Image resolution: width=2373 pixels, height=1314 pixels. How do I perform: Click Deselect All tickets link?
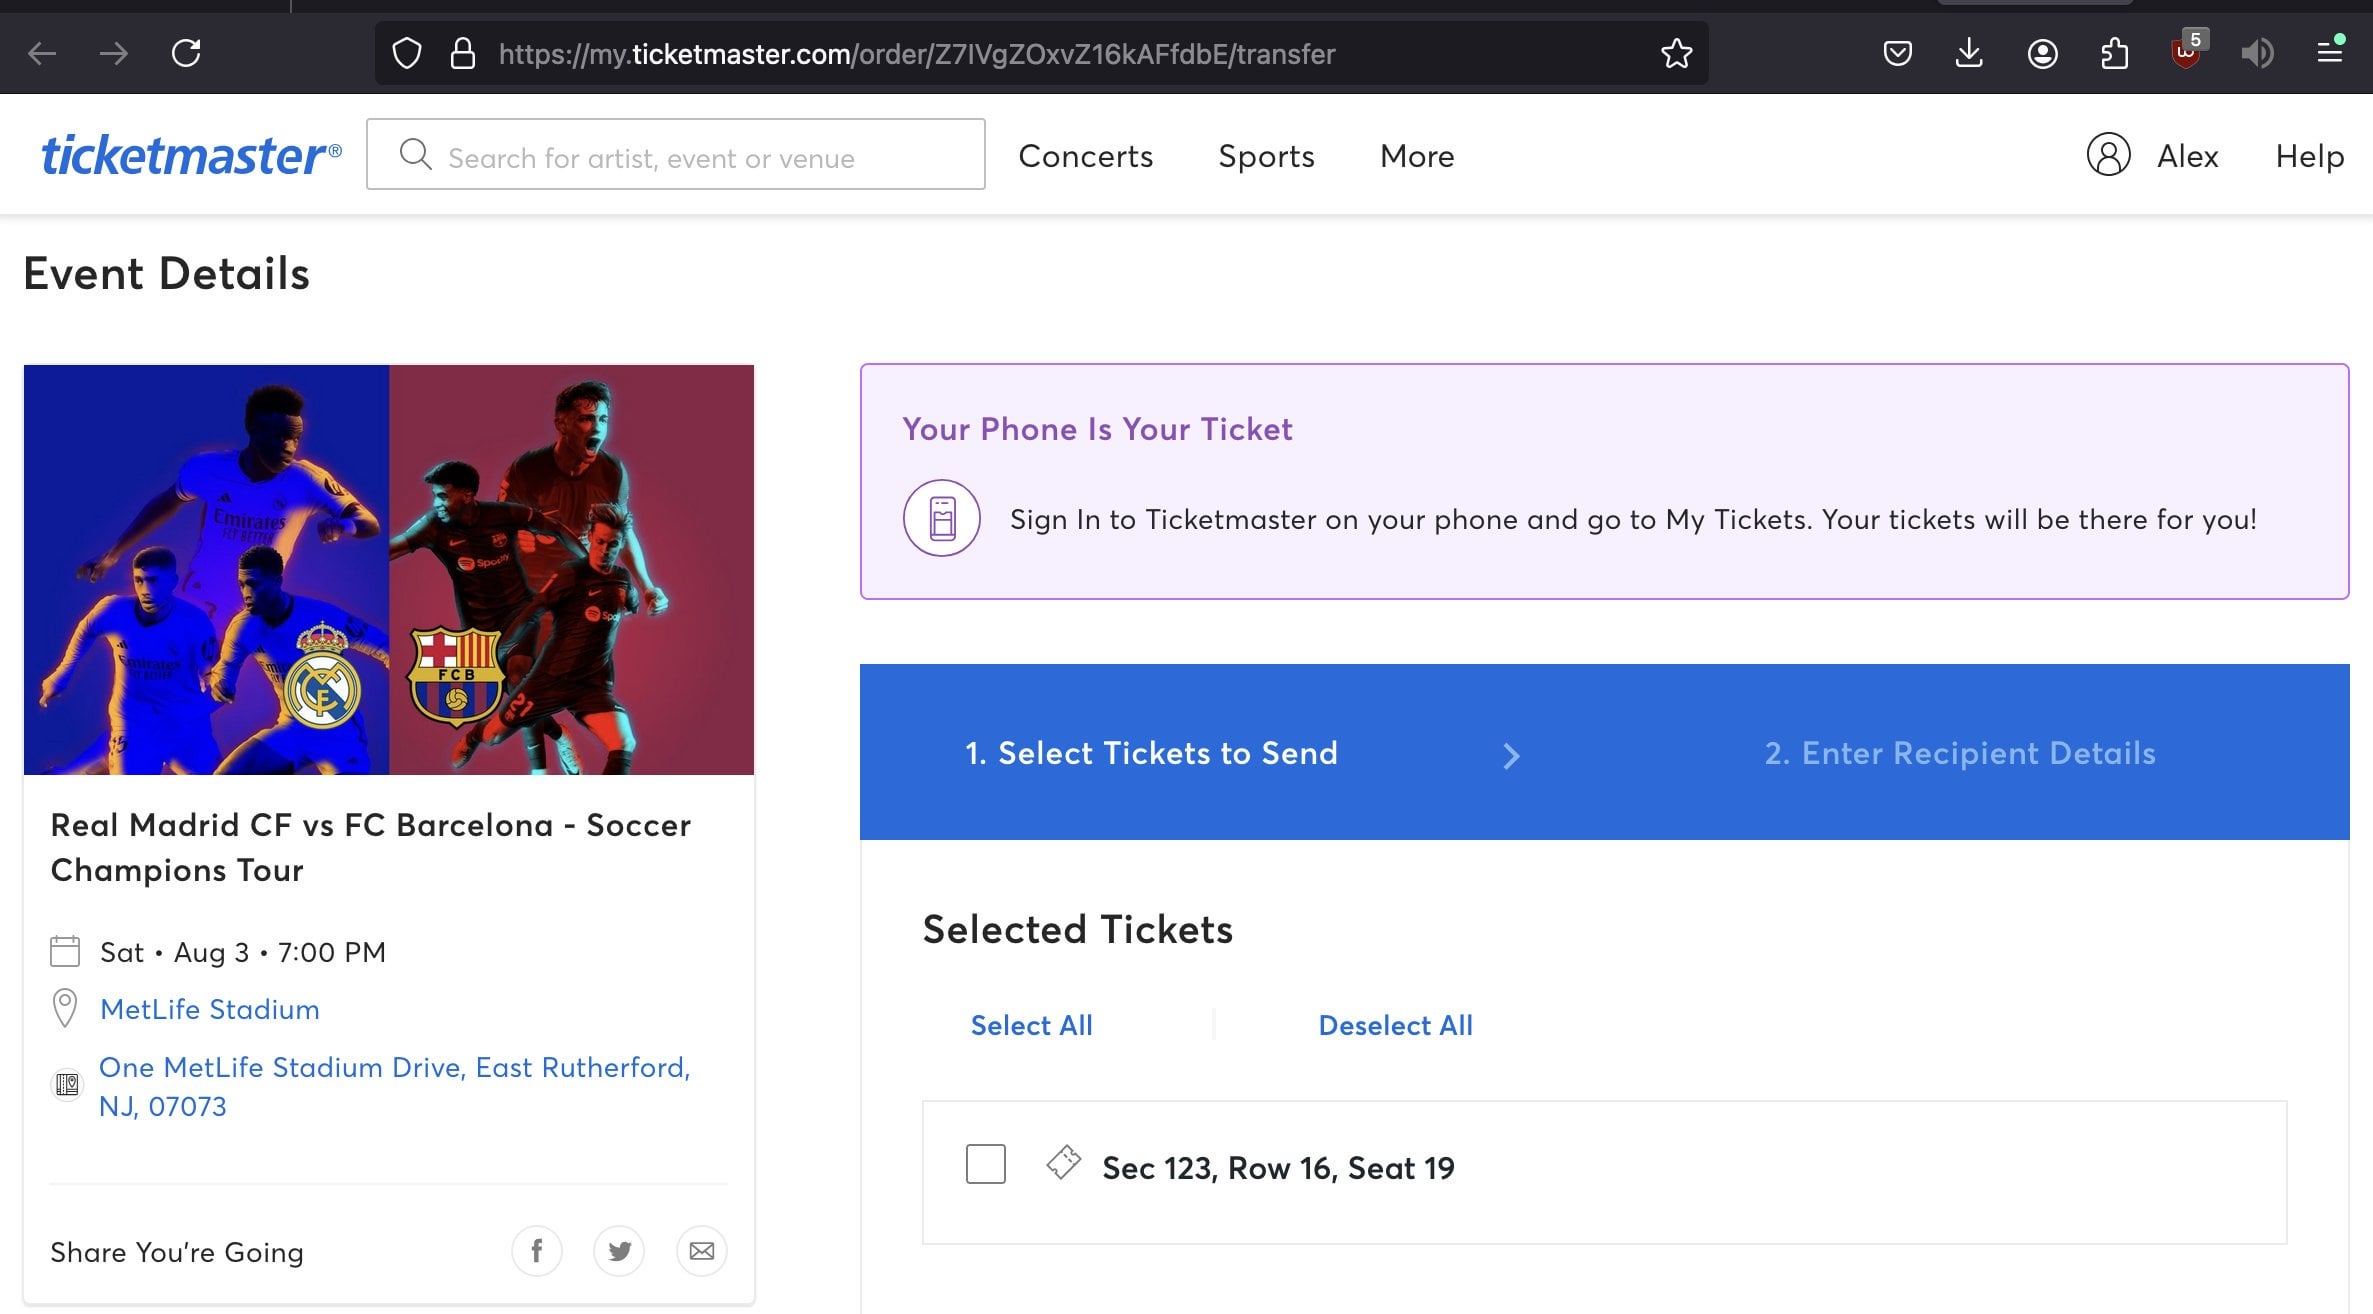point(1395,1025)
